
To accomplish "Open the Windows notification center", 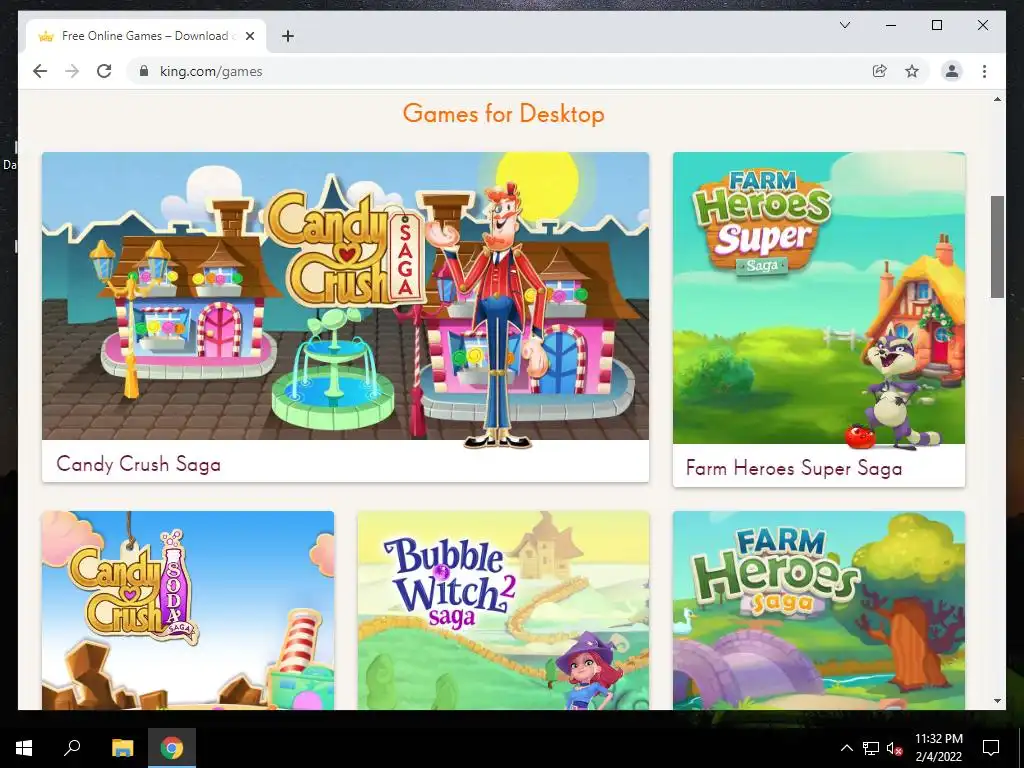I will [x=991, y=748].
